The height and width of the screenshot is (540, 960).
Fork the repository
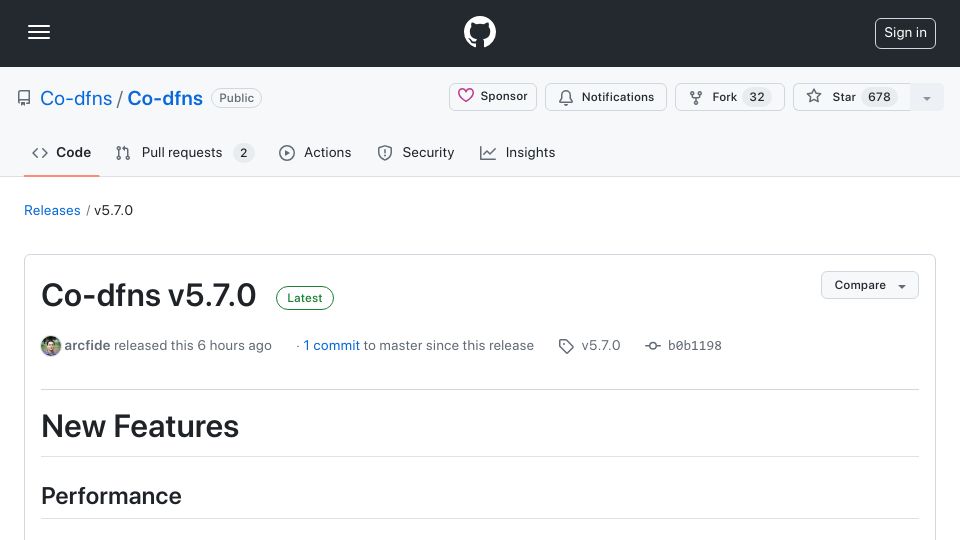pyautogui.click(x=730, y=97)
